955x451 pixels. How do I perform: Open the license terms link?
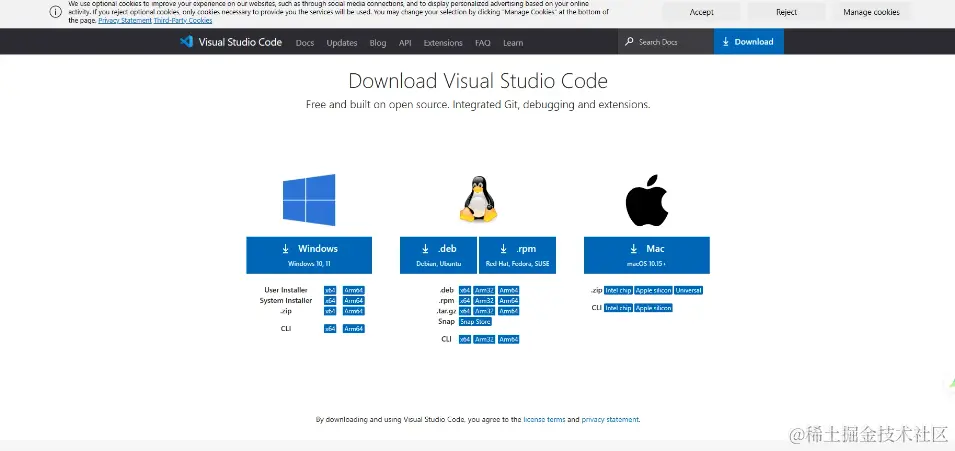pos(544,420)
